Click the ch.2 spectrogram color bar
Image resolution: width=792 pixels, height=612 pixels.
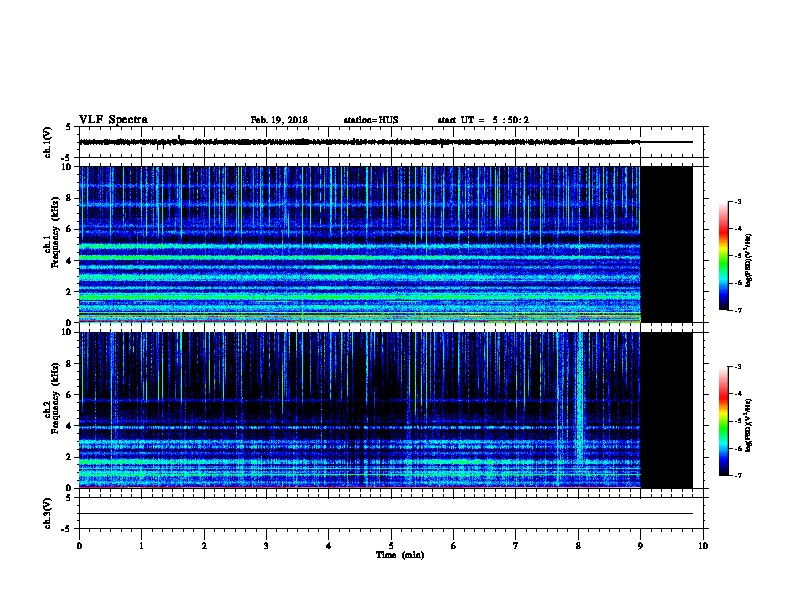[x=723, y=421]
